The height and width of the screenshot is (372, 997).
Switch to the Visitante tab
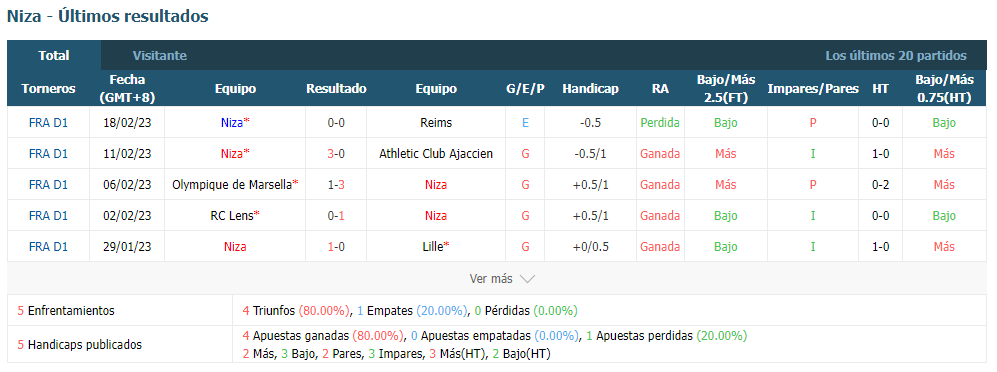click(x=160, y=55)
